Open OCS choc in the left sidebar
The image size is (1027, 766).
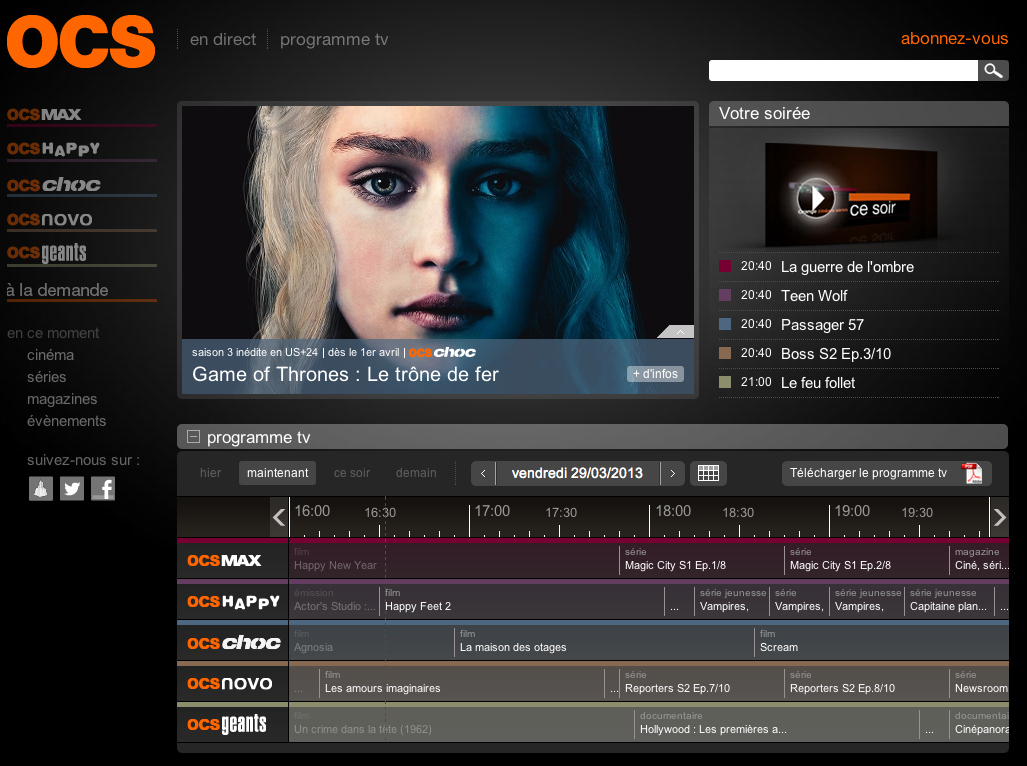54,185
